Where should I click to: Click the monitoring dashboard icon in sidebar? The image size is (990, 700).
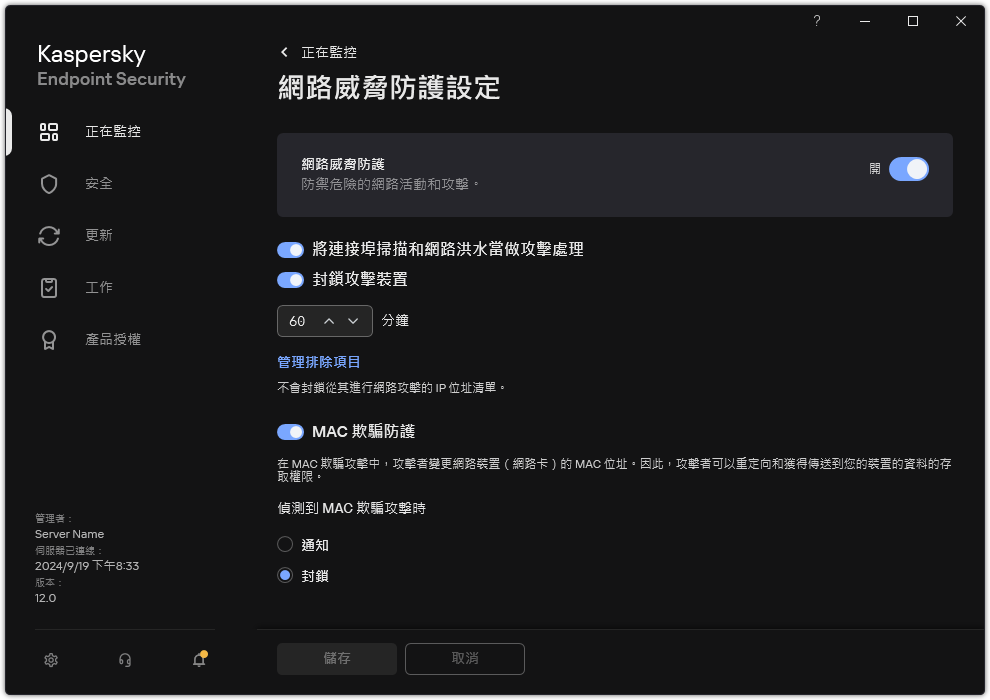coord(49,132)
